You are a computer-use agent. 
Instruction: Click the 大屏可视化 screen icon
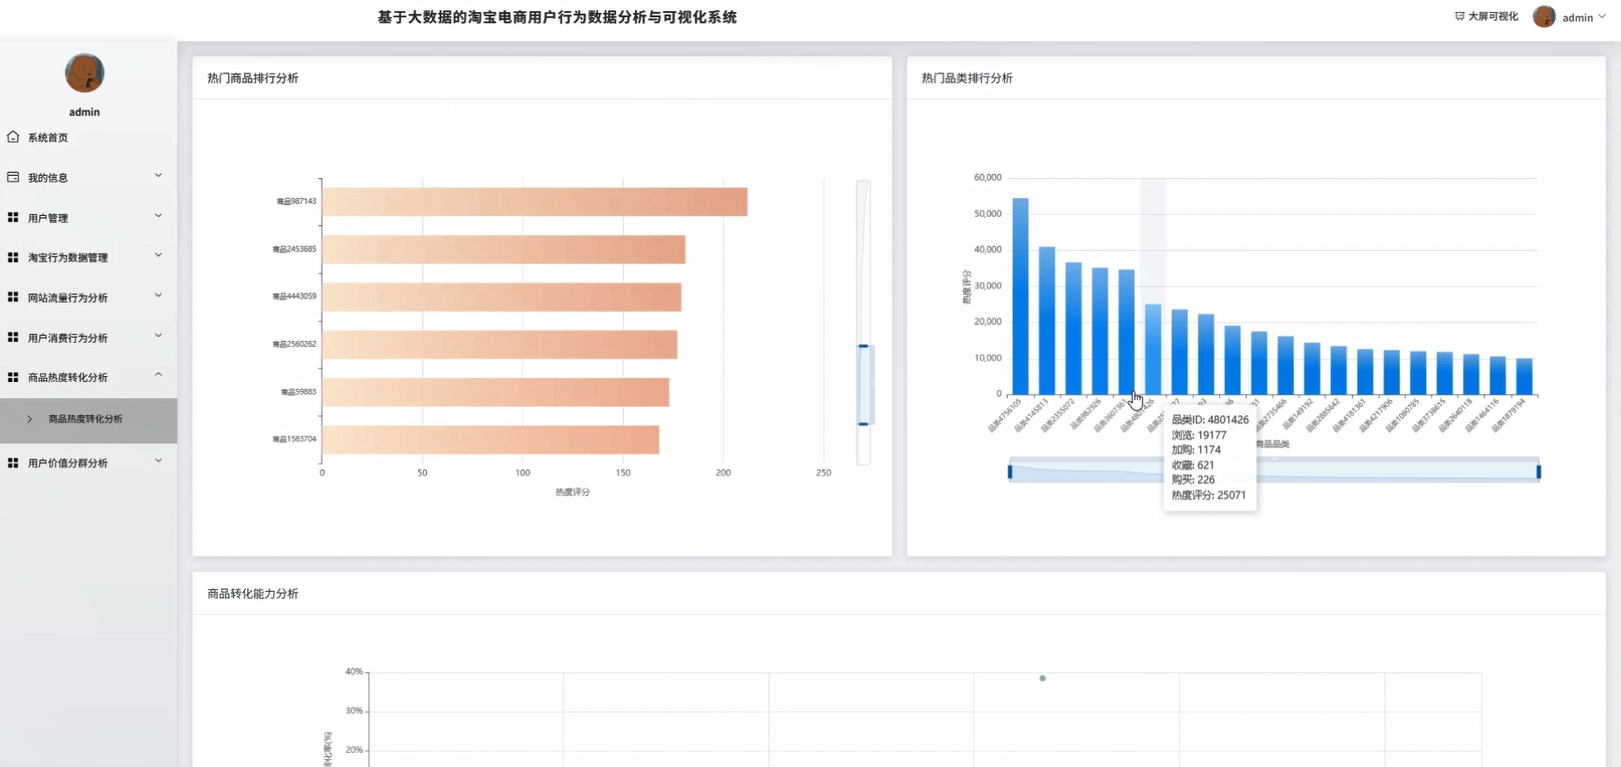(x=1459, y=16)
